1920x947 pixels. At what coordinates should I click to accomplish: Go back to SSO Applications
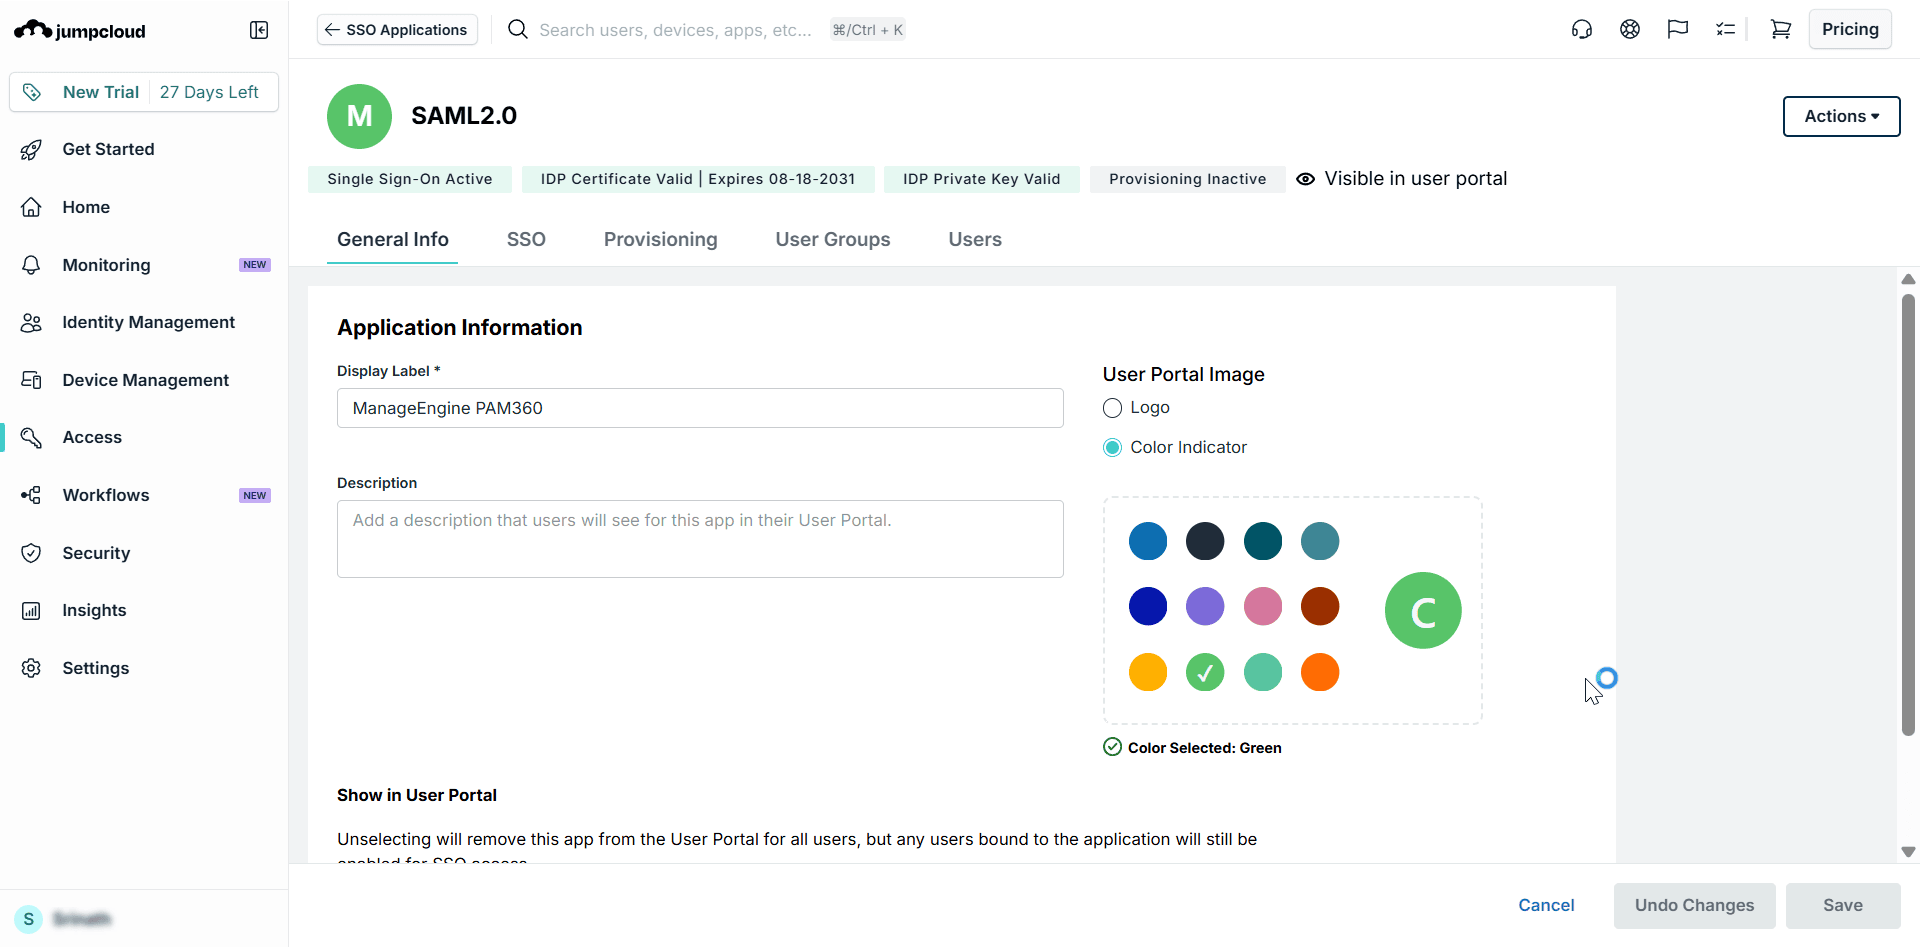tap(397, 30)
